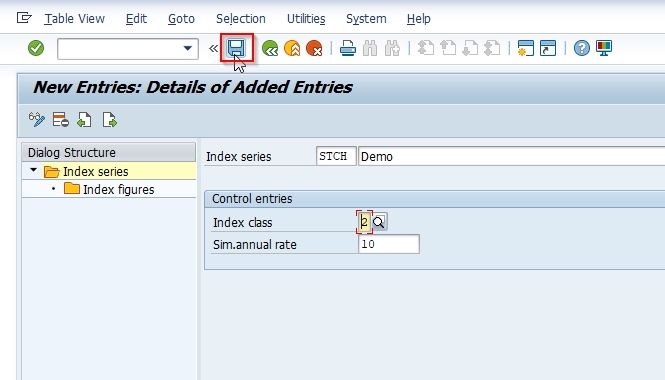Save the new entries using floppy icon
665x380 pixels.
(236, 48)
